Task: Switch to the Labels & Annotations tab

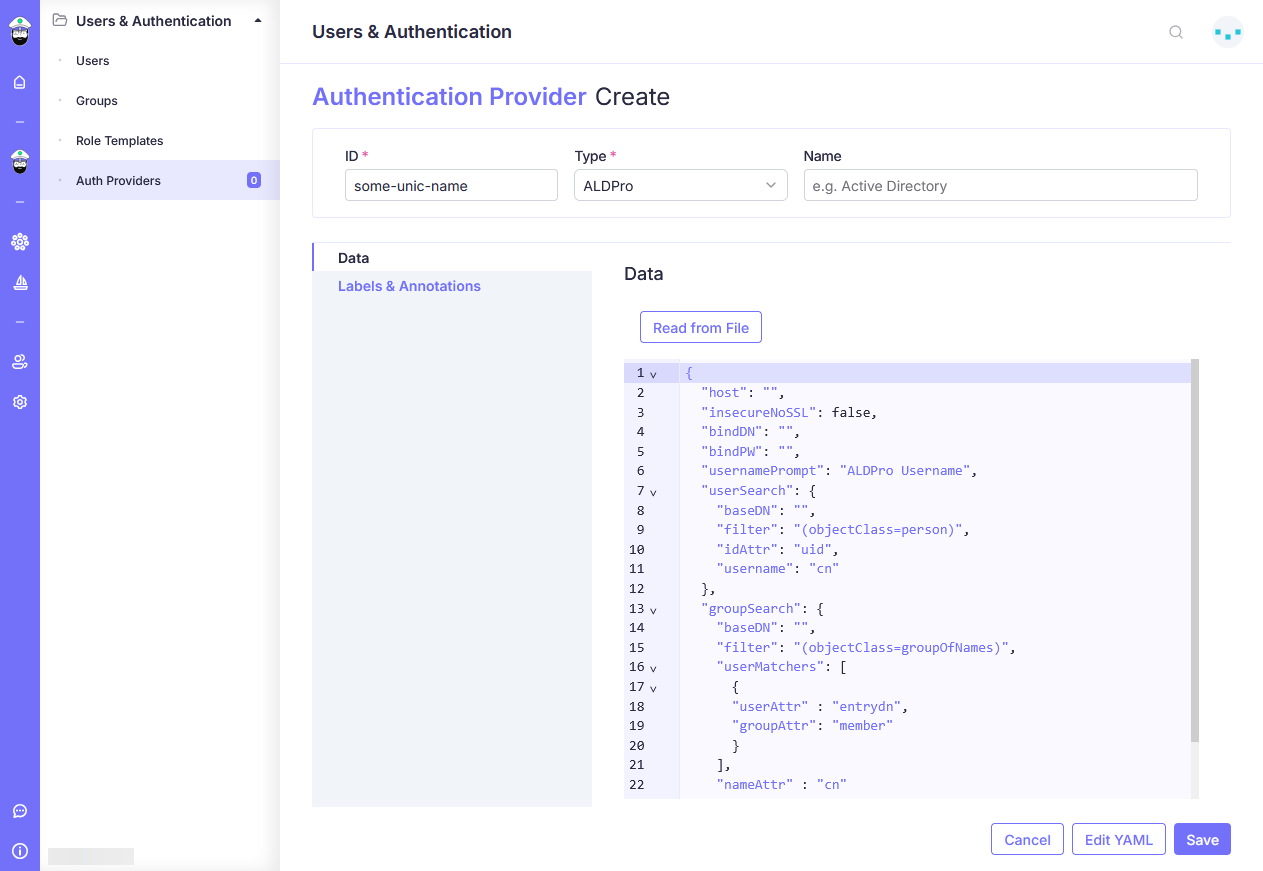Action: coord(409,286)
